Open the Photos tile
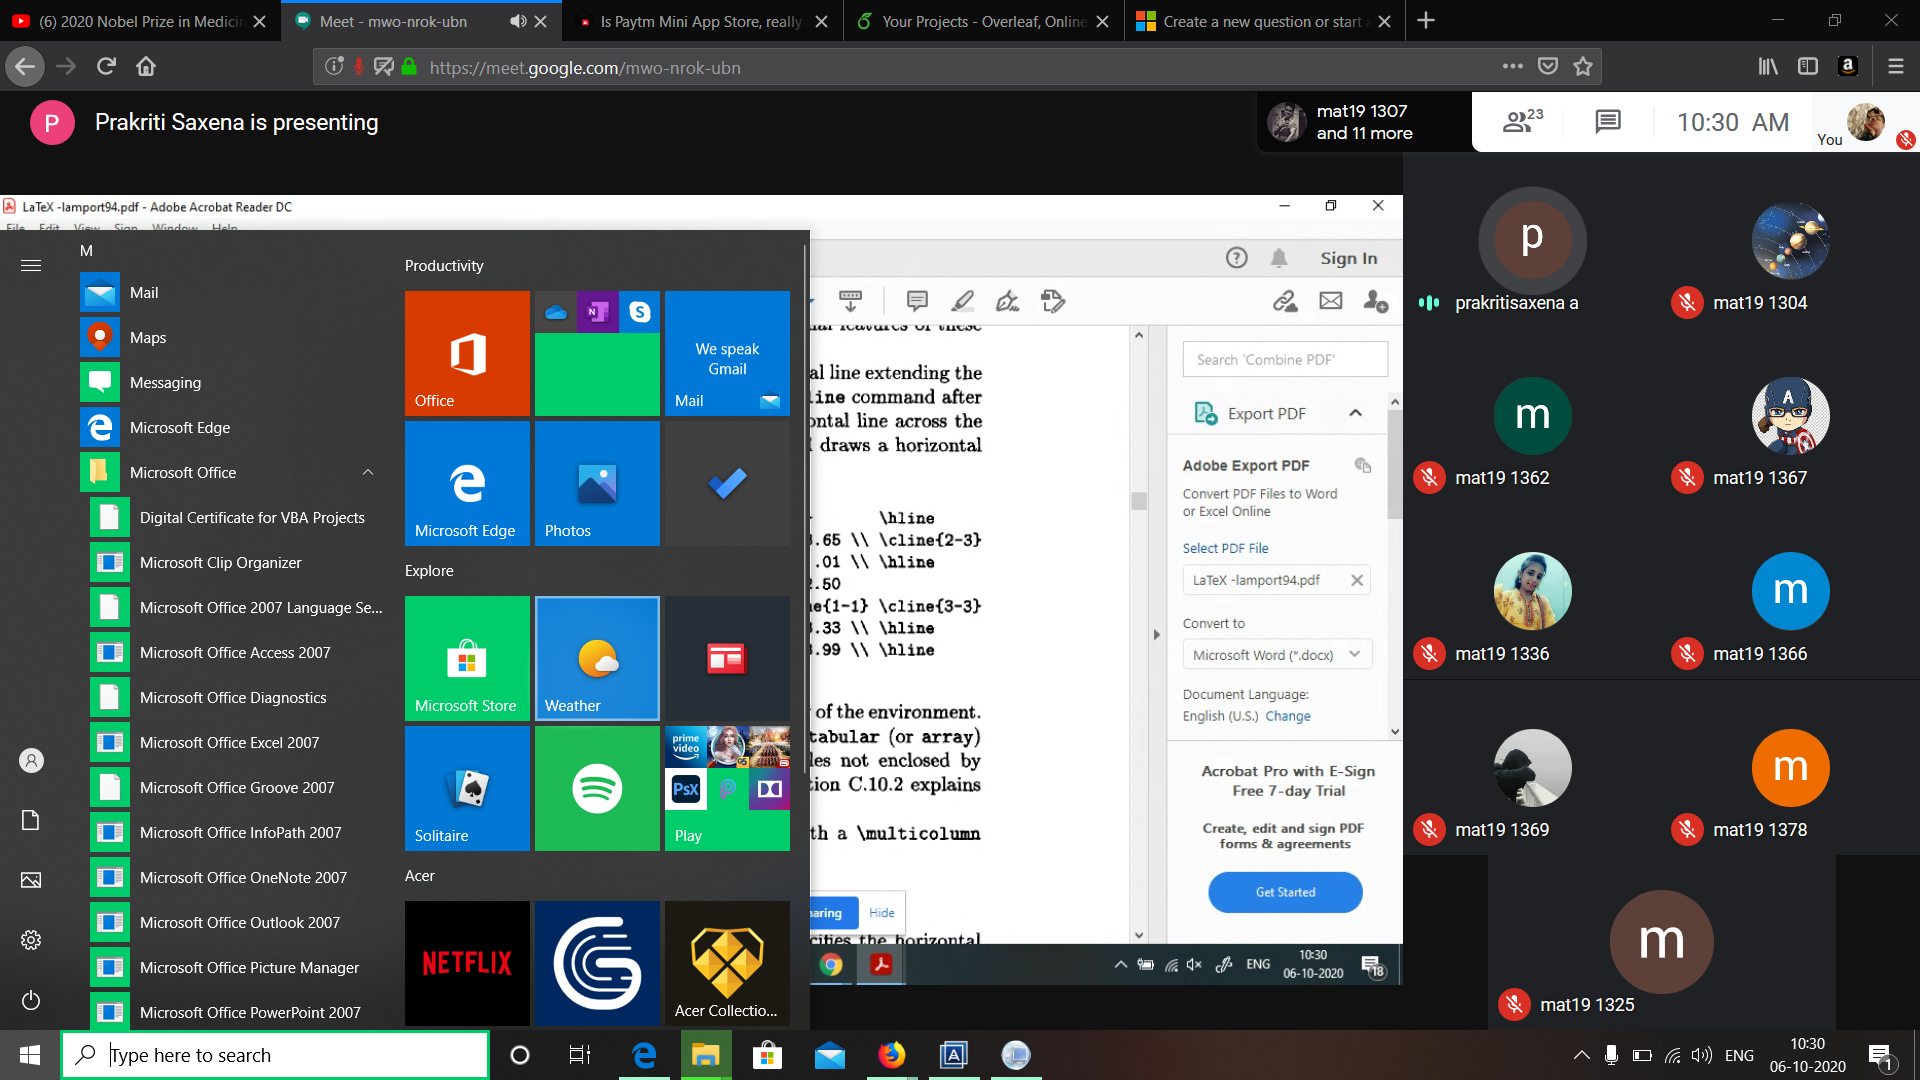The height and width of the screenshot is (1080, 1920). pyautogui.click(x=597, y=483)
